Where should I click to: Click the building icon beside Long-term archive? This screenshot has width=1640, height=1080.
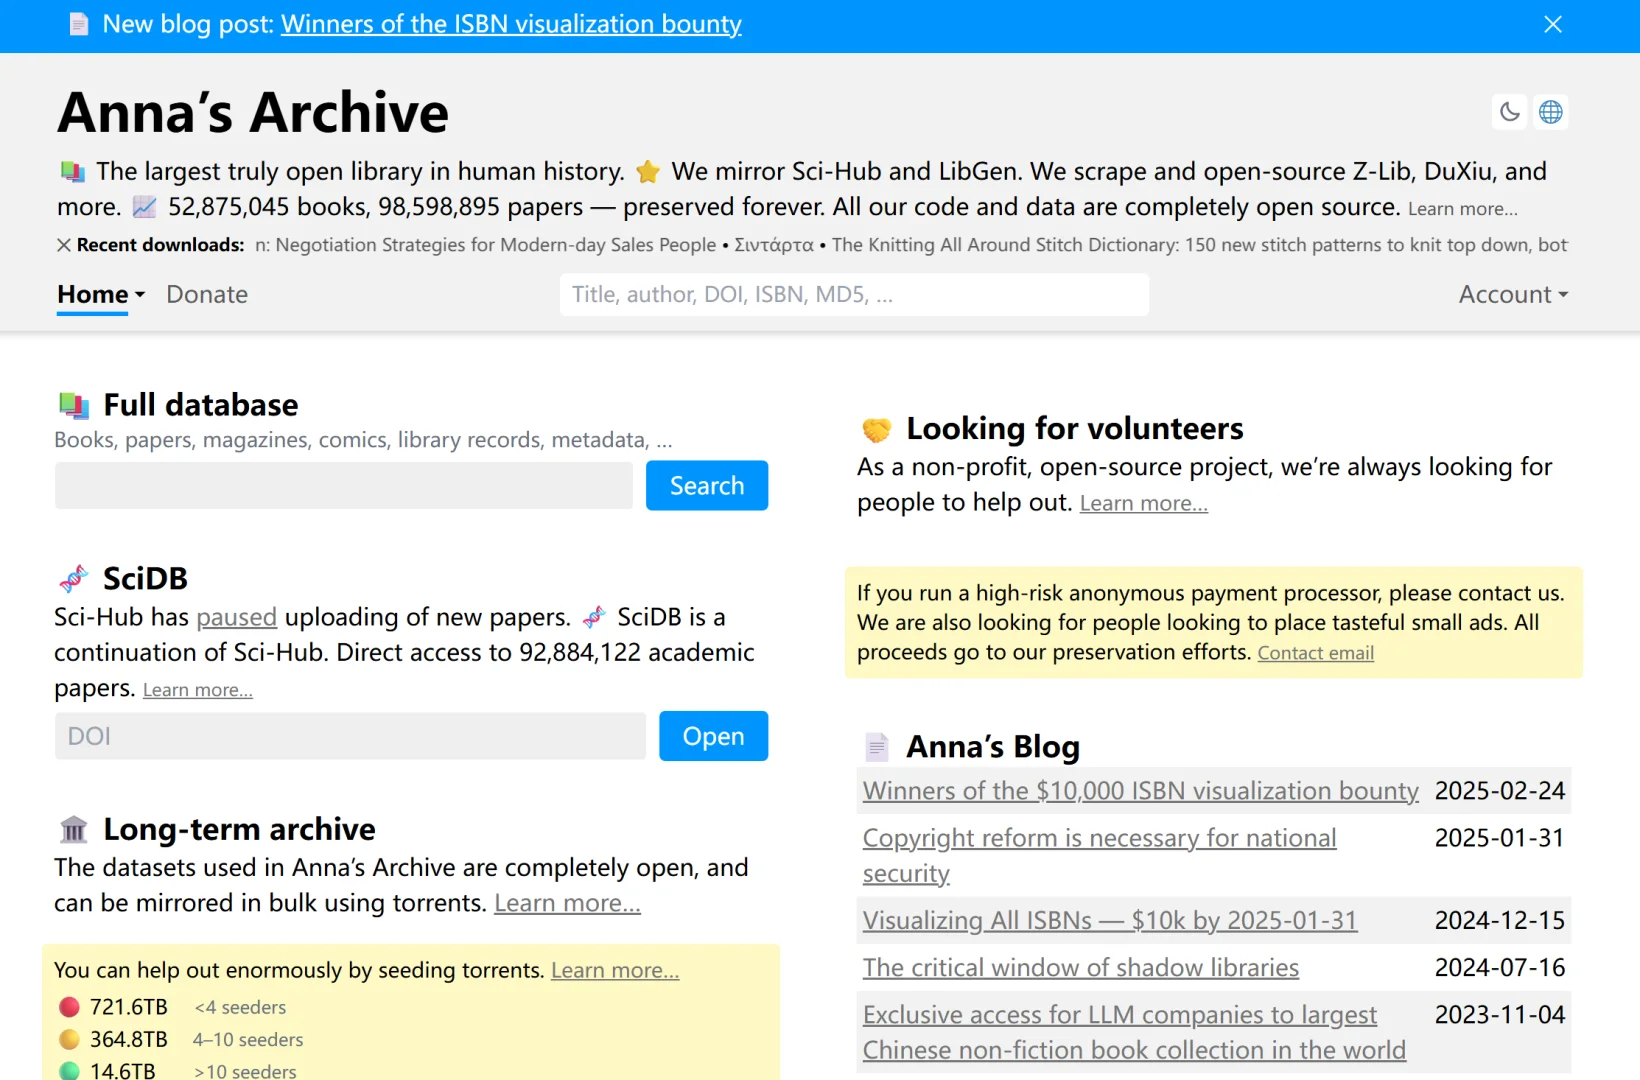pos(74,829)
